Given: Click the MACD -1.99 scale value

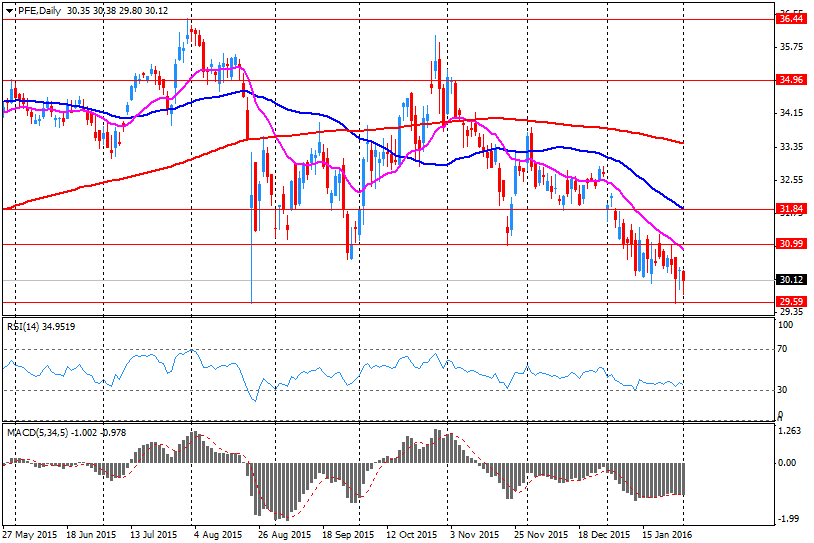Looking at the screenshot, I should click(x=788, y=519).
